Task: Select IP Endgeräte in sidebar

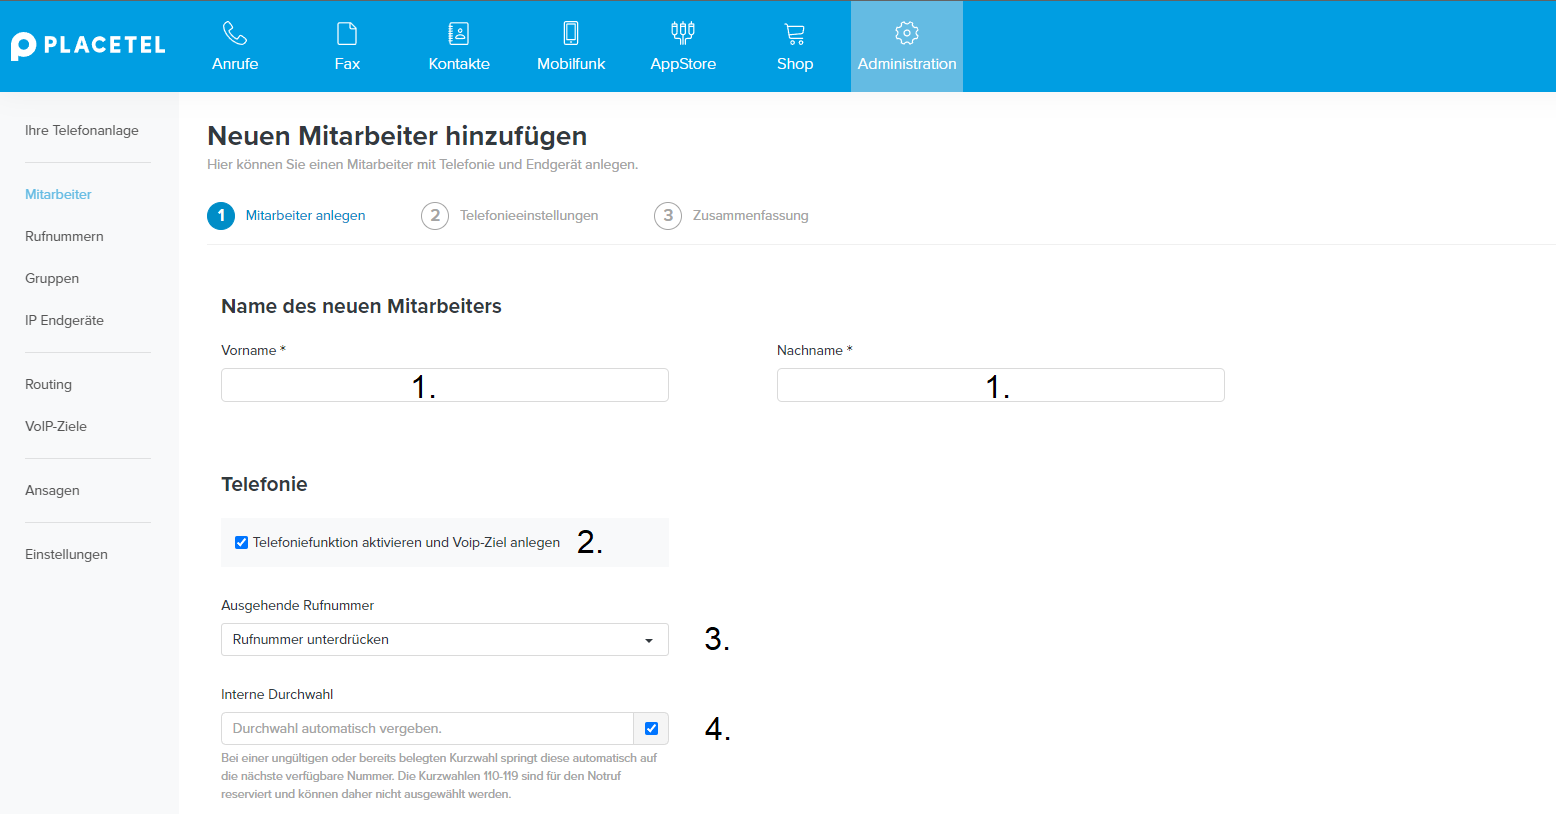Action: (x=64, y=320)
